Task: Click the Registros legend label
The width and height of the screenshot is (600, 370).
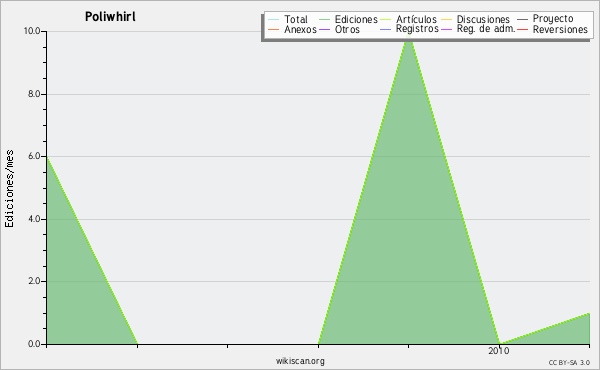Action: (417, 29)
